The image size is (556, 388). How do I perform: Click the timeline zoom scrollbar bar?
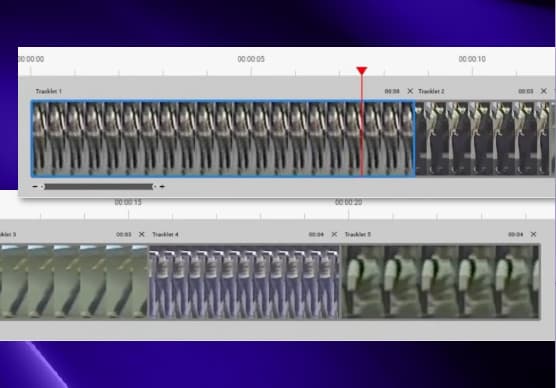click(x=99, y=187)
